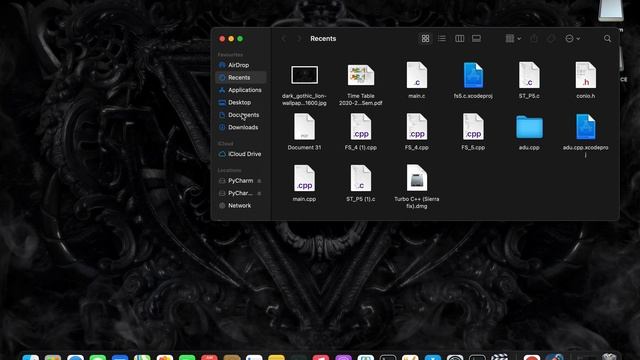Select the truncated PyChar… volume in sidebar
Screen dimensions: 640x360
point(240,193)
